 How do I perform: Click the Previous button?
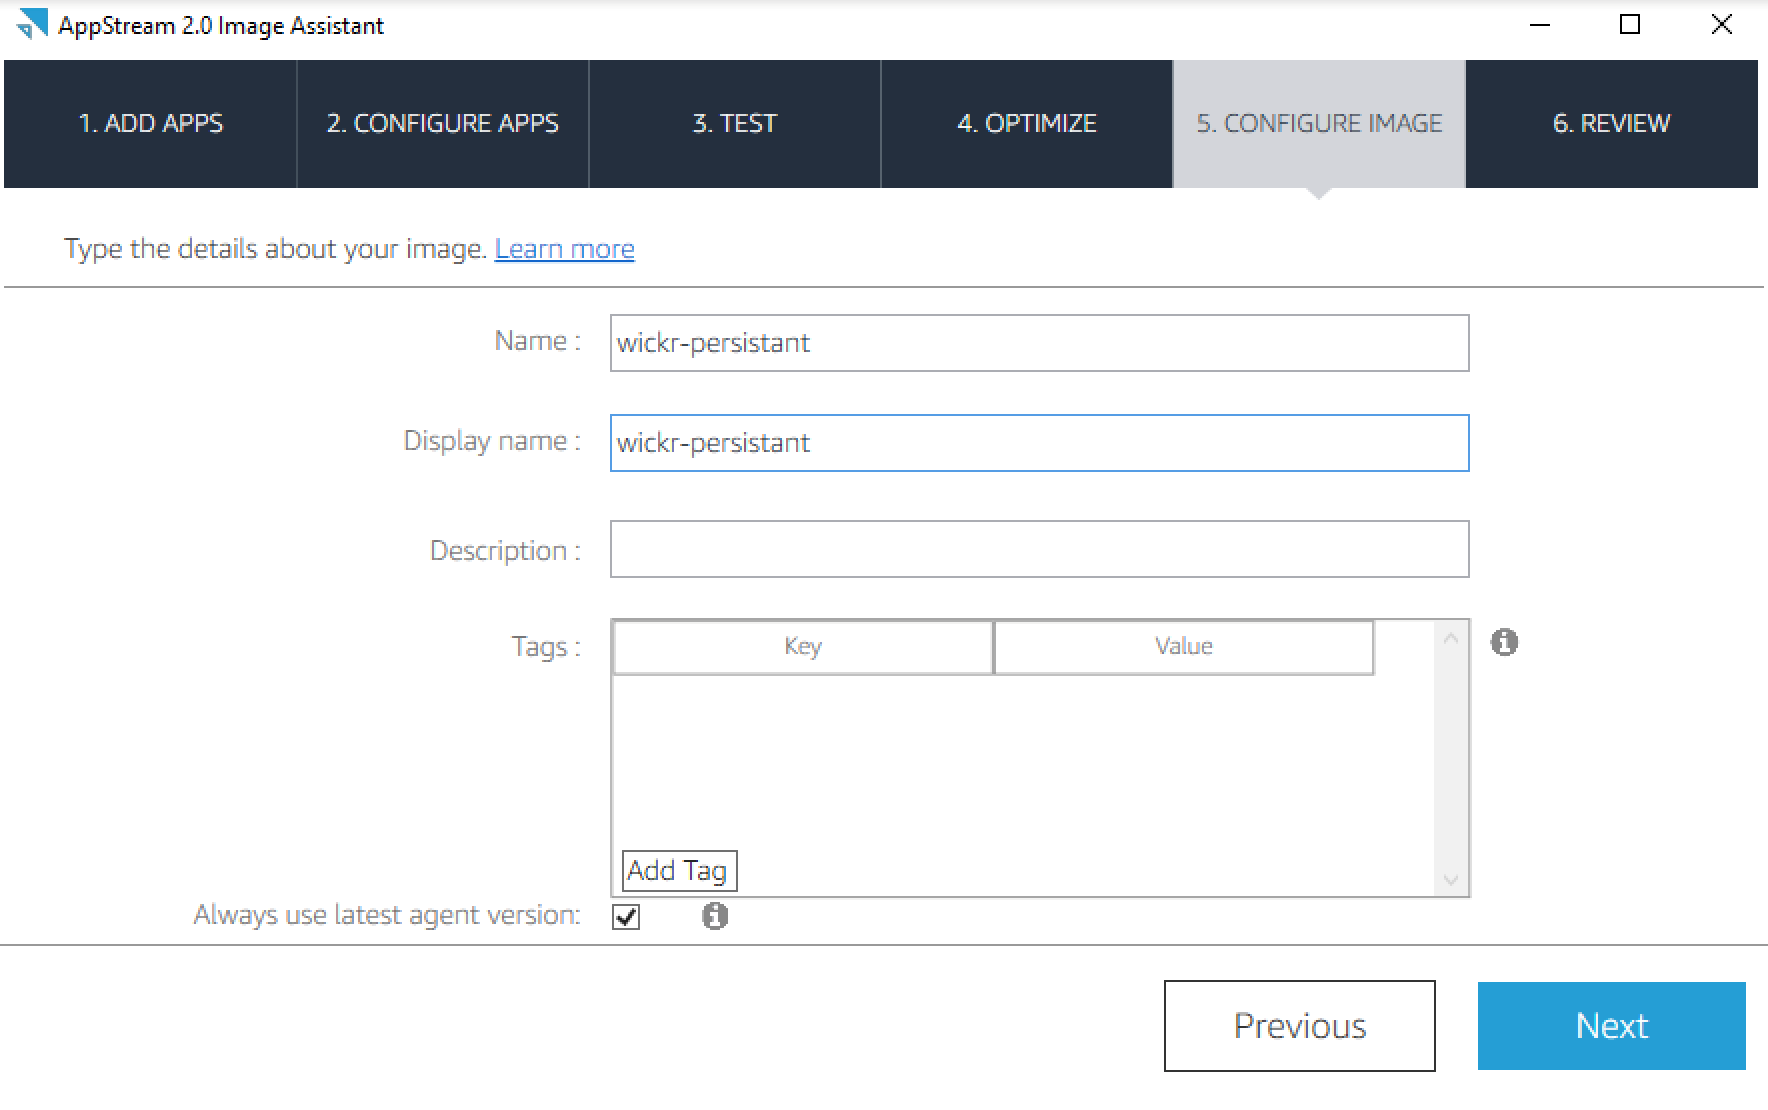pos(1299,1025)
